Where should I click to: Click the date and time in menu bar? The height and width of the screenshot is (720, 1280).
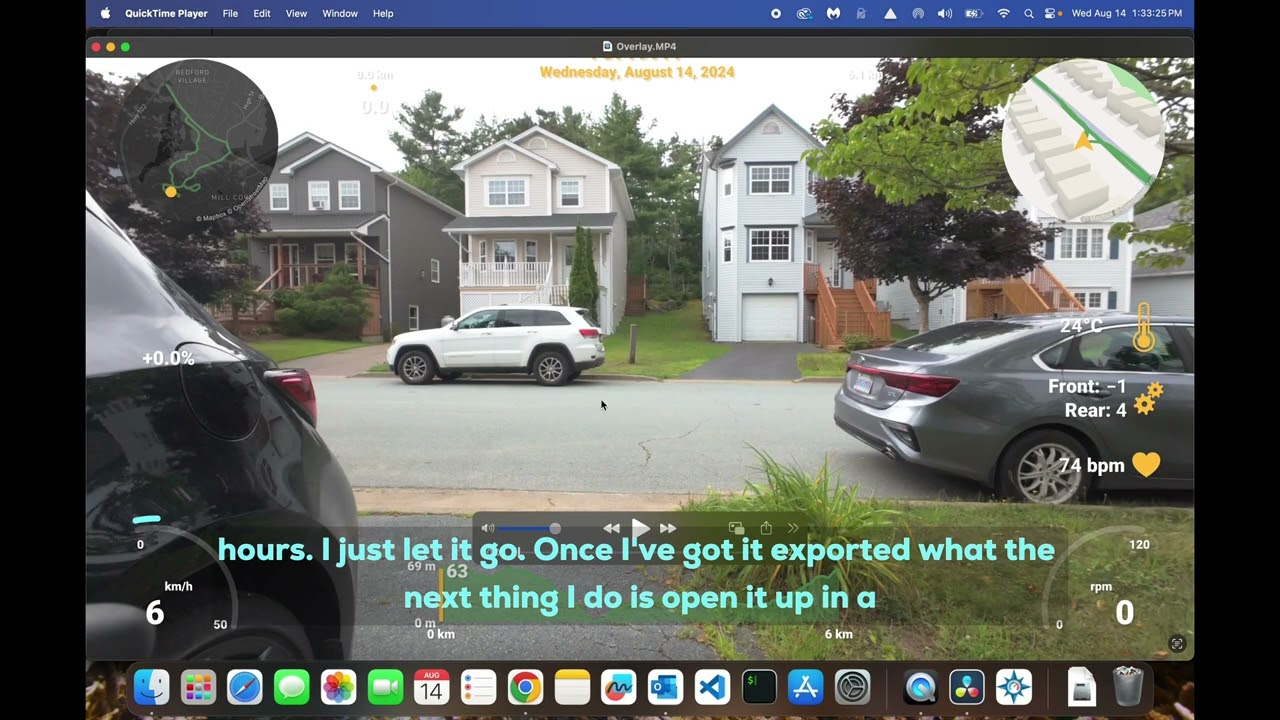(1127, 13)
